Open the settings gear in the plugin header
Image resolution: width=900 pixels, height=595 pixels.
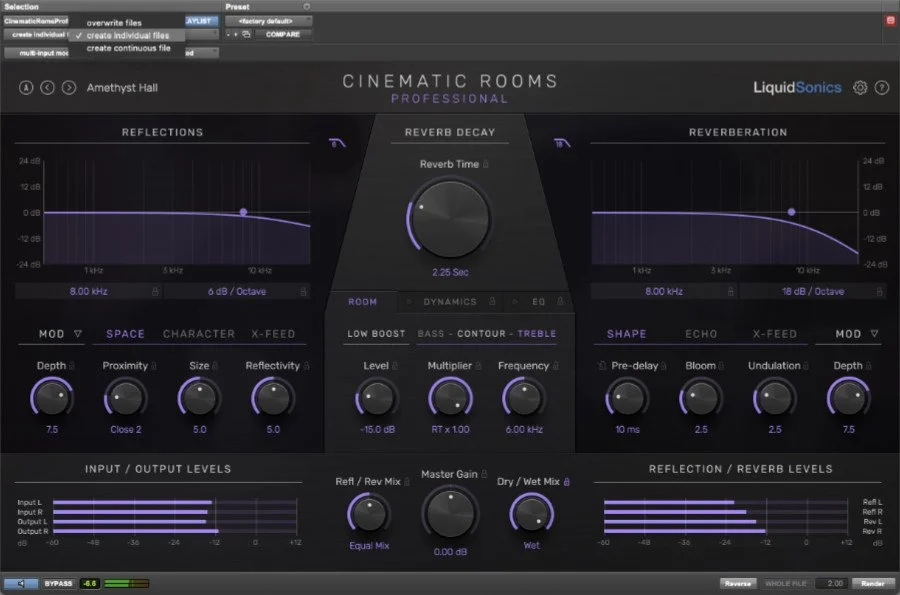point(859,88)
